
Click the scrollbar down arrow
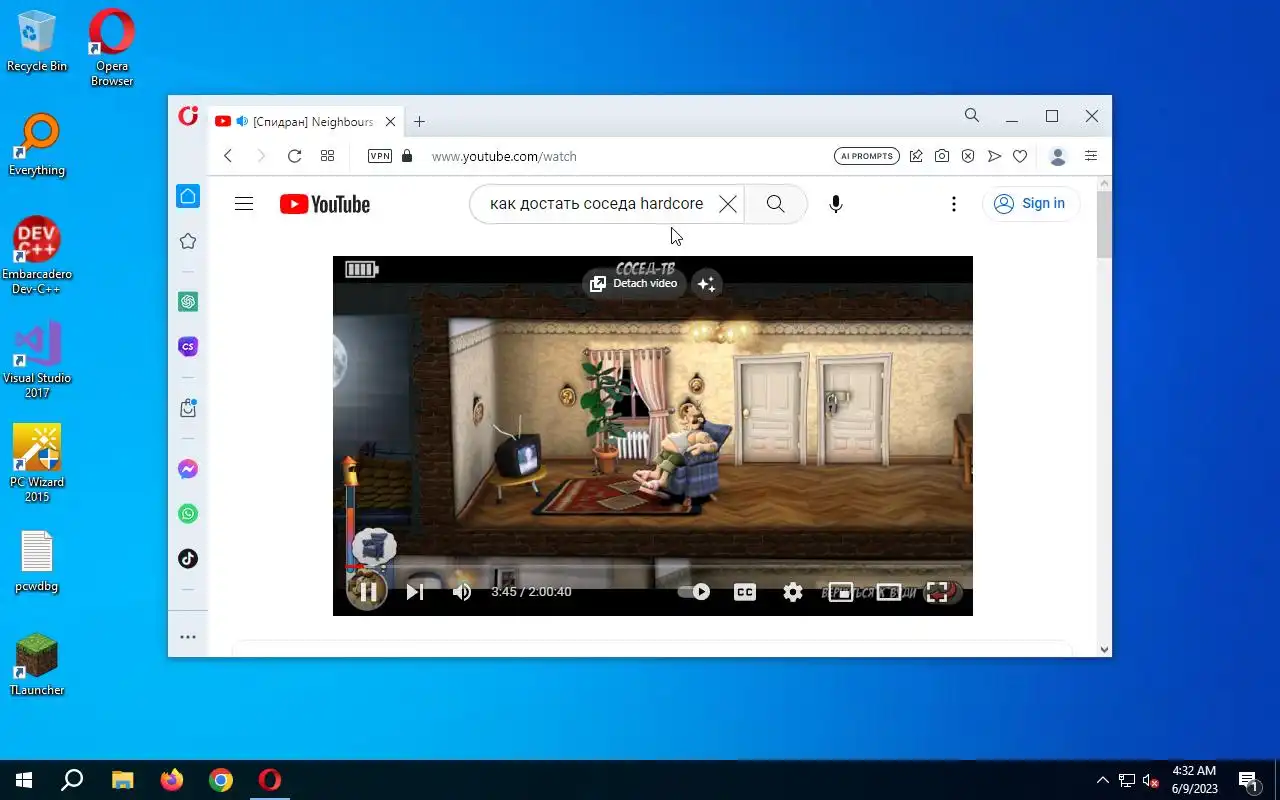[x=1104, y=649]
